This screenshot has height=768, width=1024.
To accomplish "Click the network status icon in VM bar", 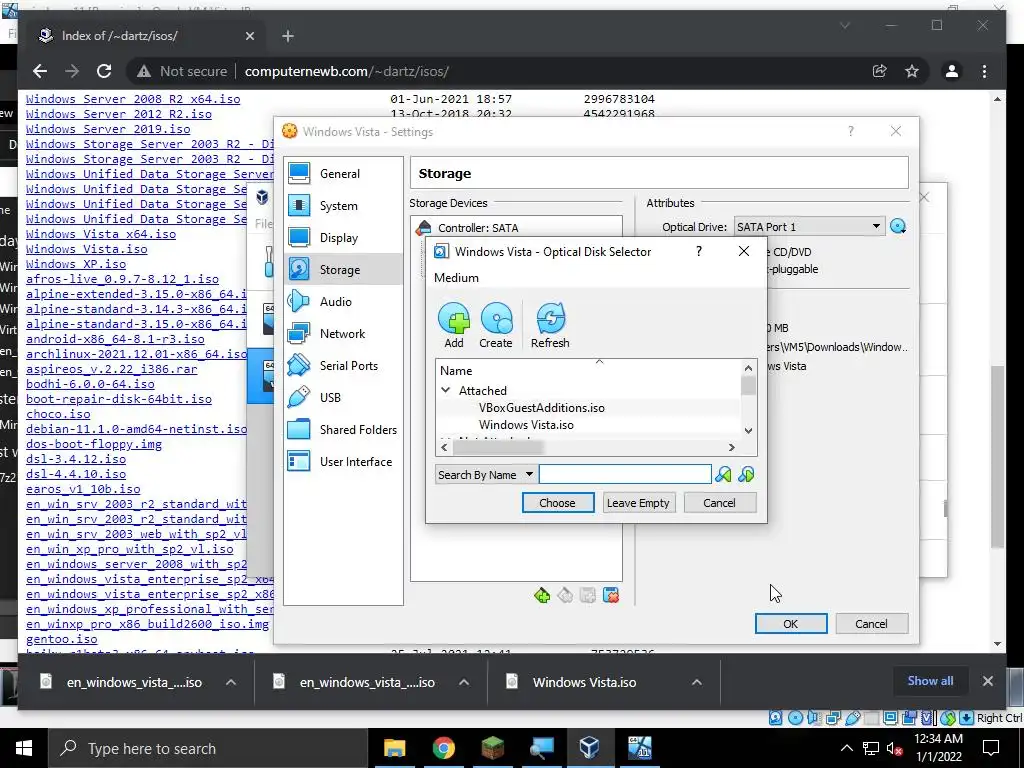I will 833,718.
